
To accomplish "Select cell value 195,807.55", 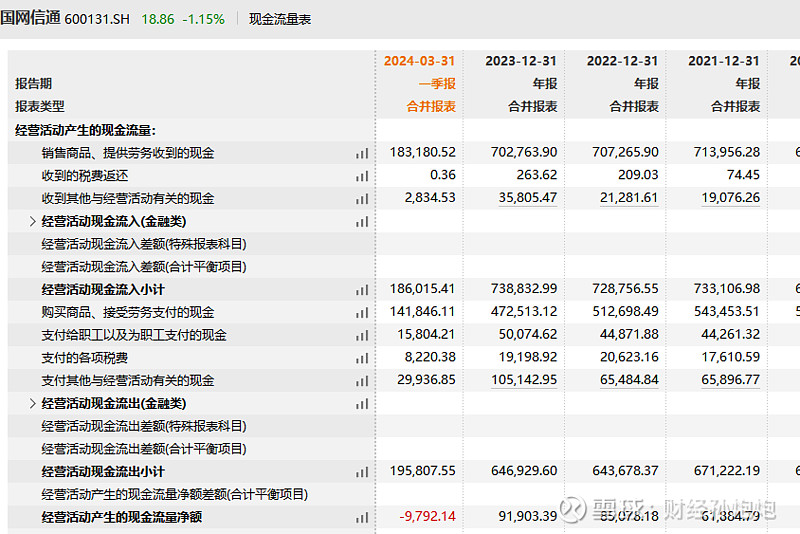I will point(422,471).
